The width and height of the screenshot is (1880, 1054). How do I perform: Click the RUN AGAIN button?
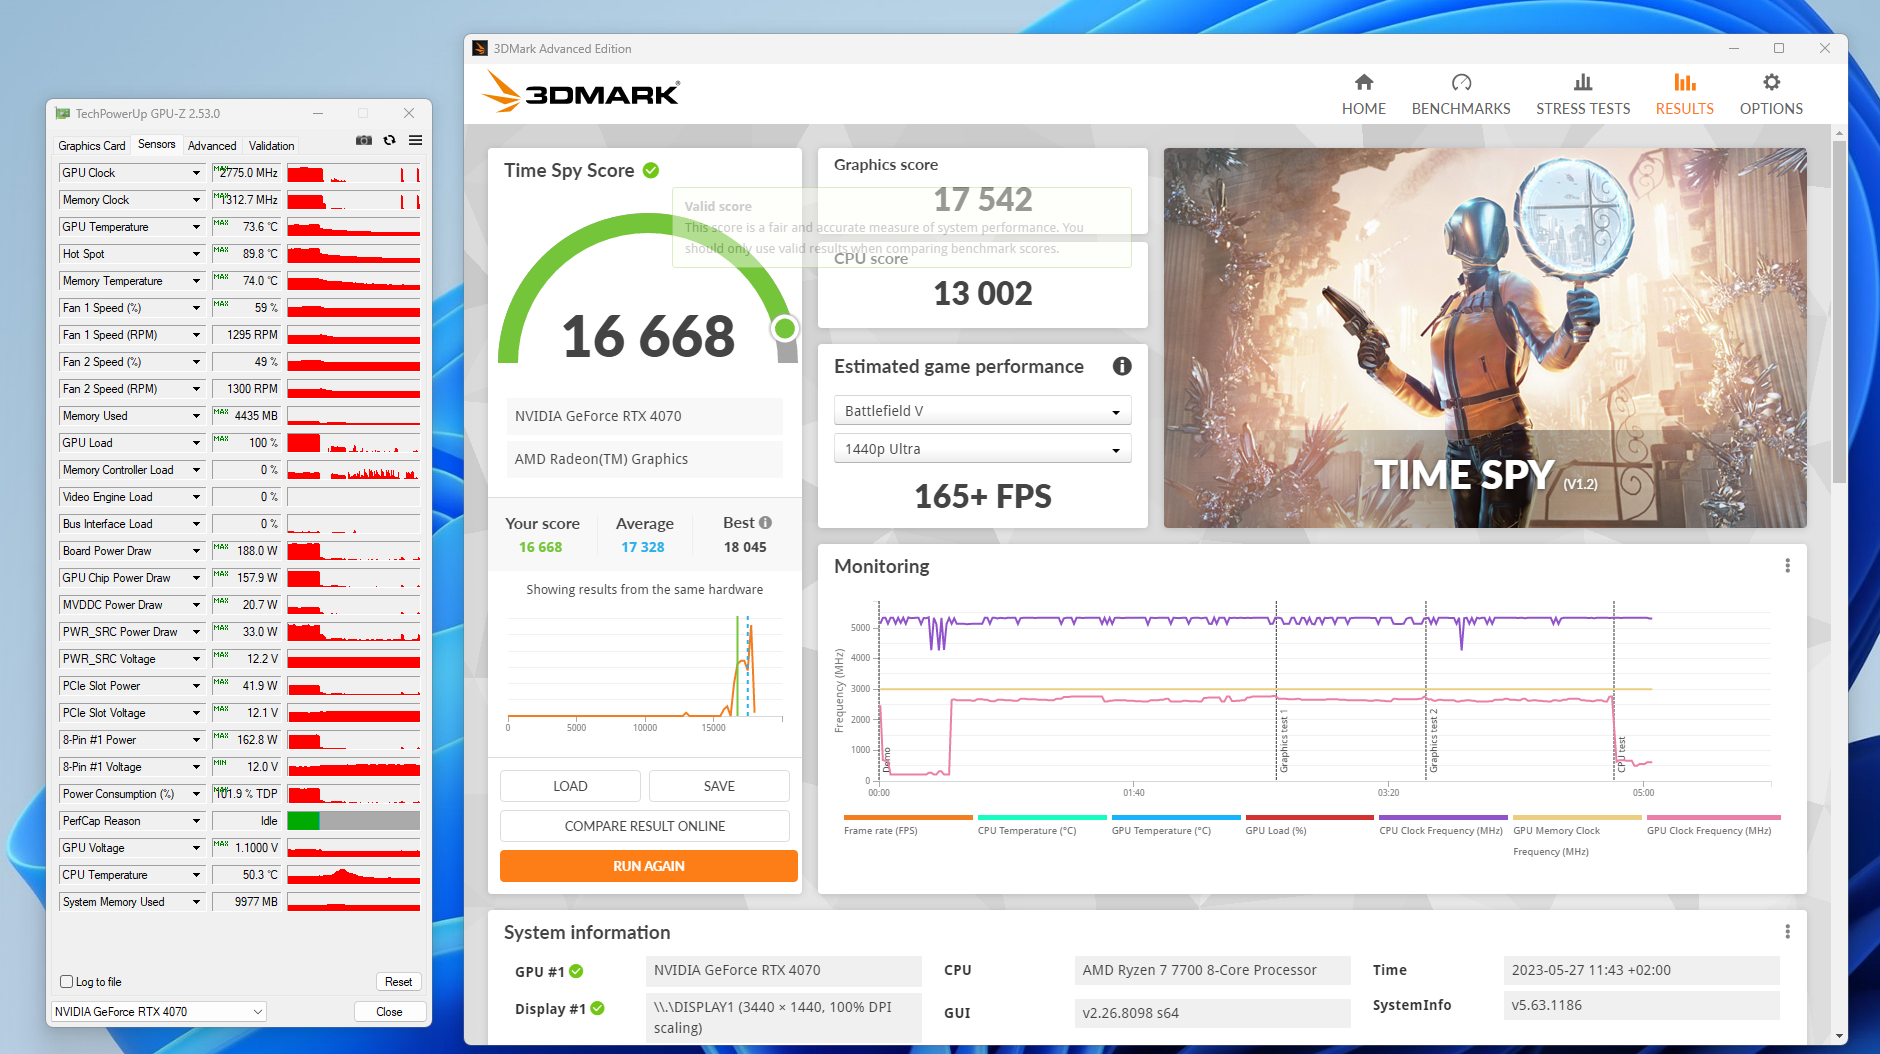click(649, 866)
